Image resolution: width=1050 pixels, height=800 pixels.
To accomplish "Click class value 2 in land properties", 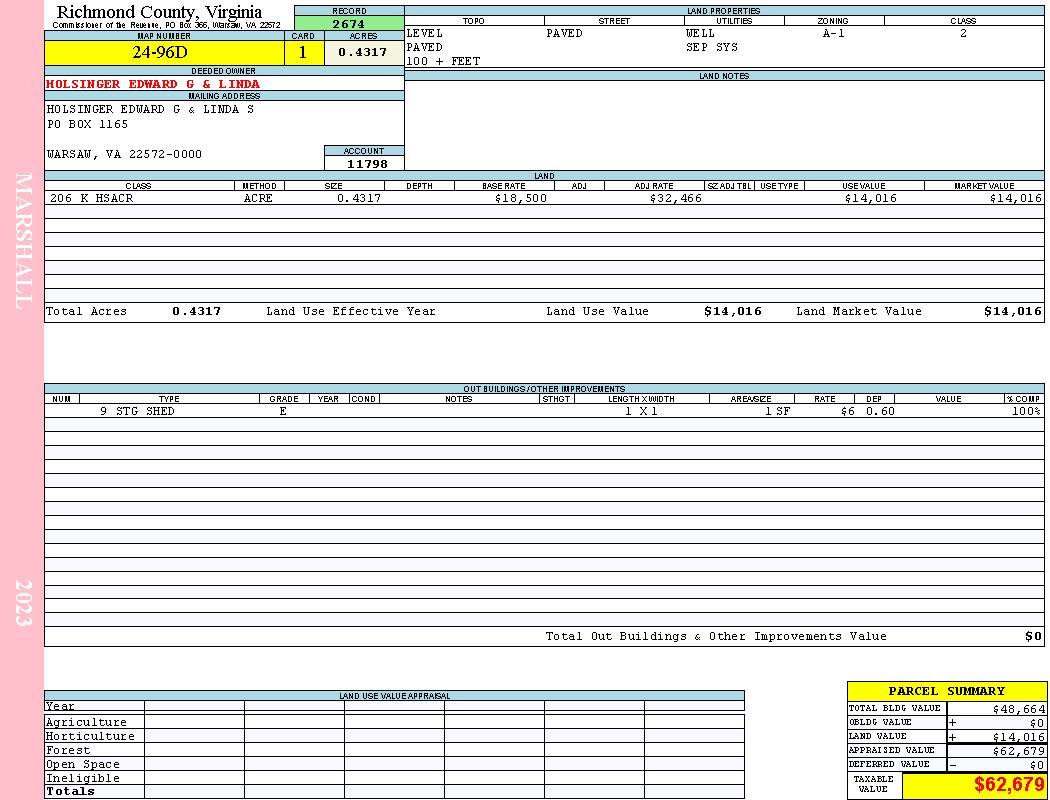I will coord(963,33).
